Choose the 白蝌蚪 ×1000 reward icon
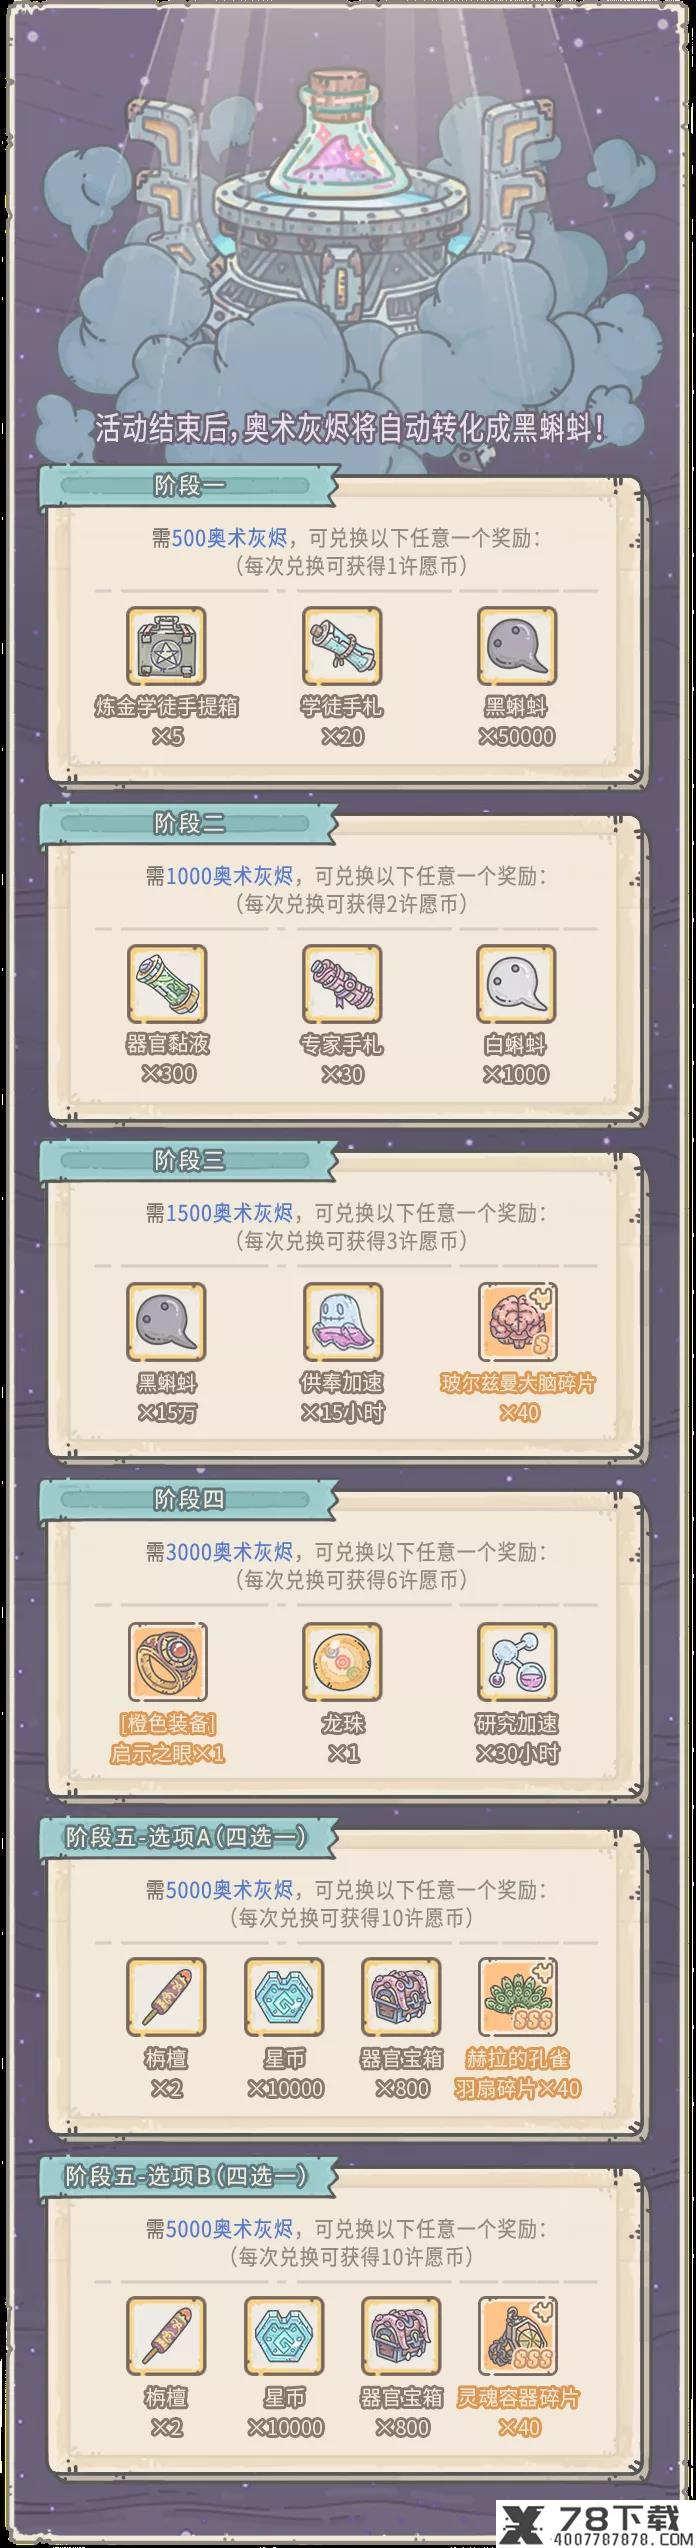This screenshot has width=696, height=2548. click(x=516, y=982)
